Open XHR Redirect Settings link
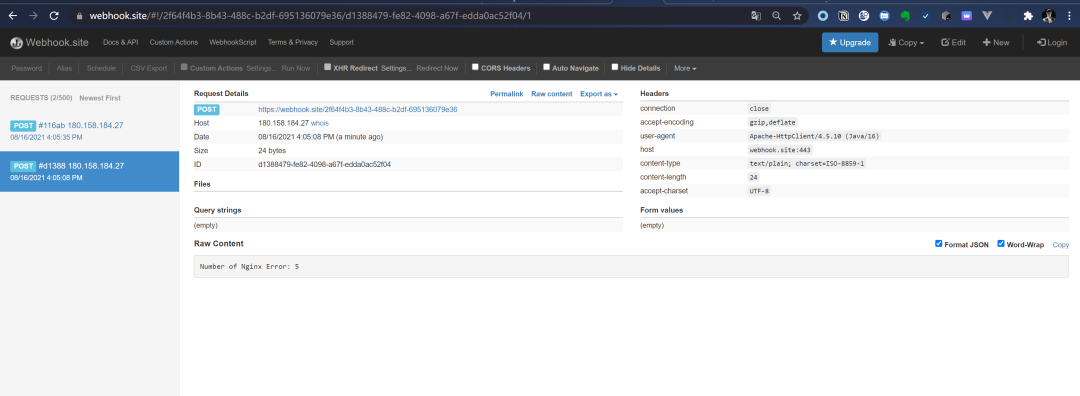 pyautogui.click(x=397, y=68)
